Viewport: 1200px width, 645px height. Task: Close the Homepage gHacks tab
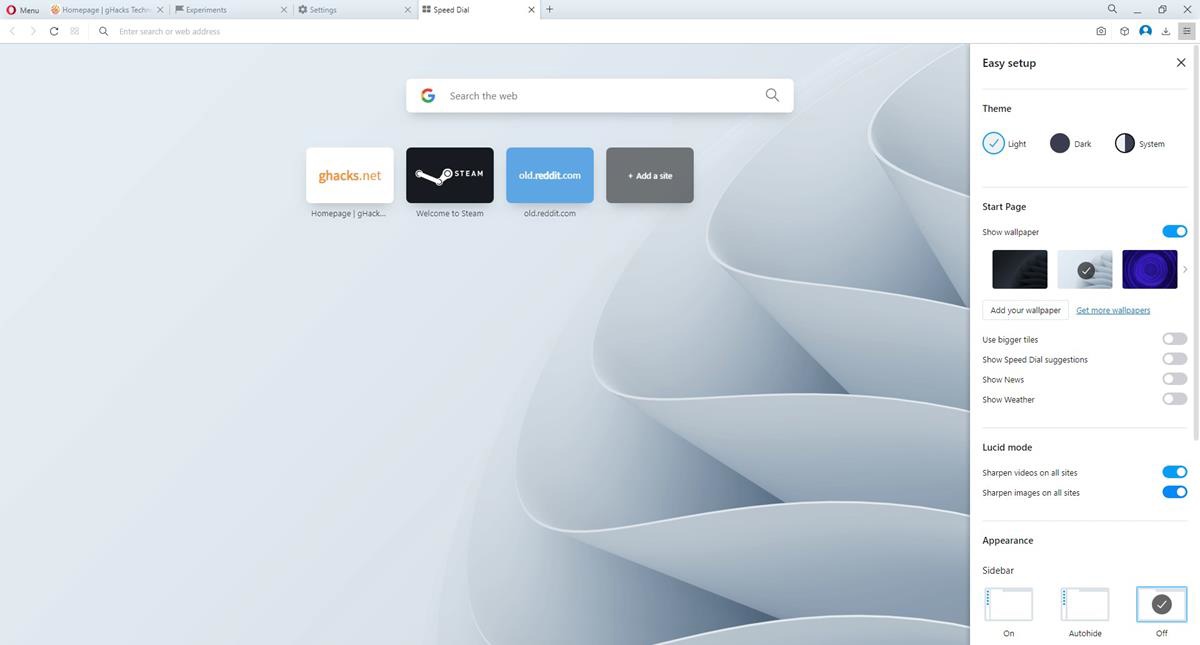coord(161,9)
